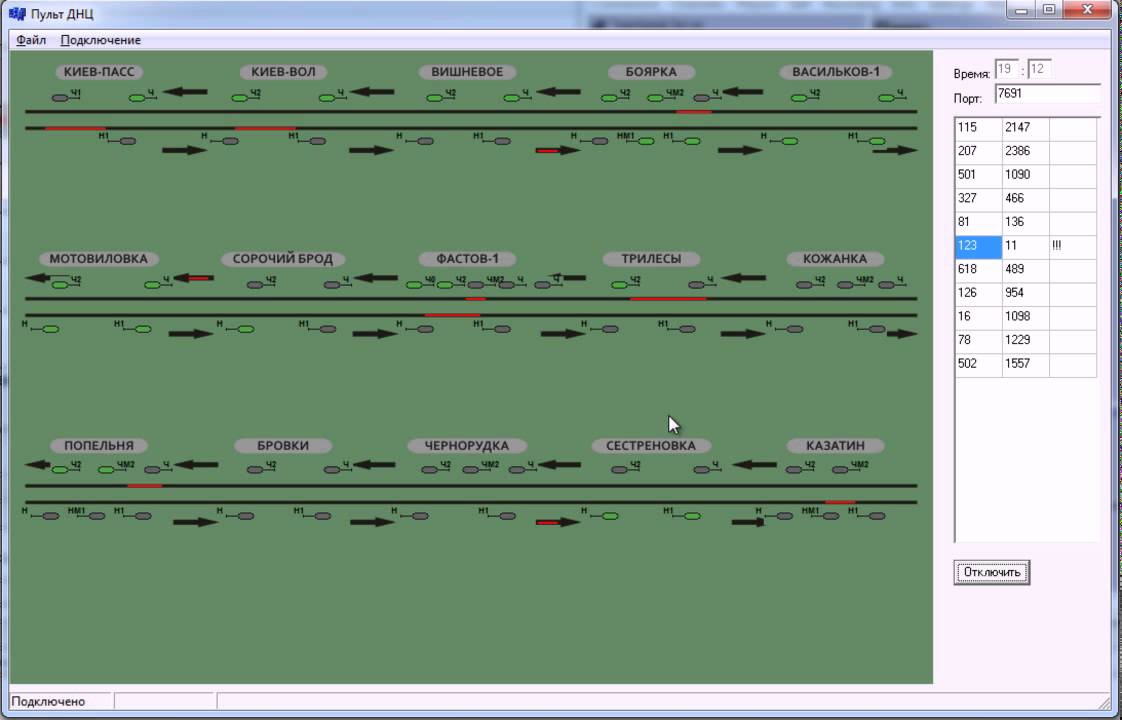Click right arrow between ТРИЛЕСЫ and КОЖАНКА
The height and width of the screenshot is (720, 1122).
(x=742, y=334)
